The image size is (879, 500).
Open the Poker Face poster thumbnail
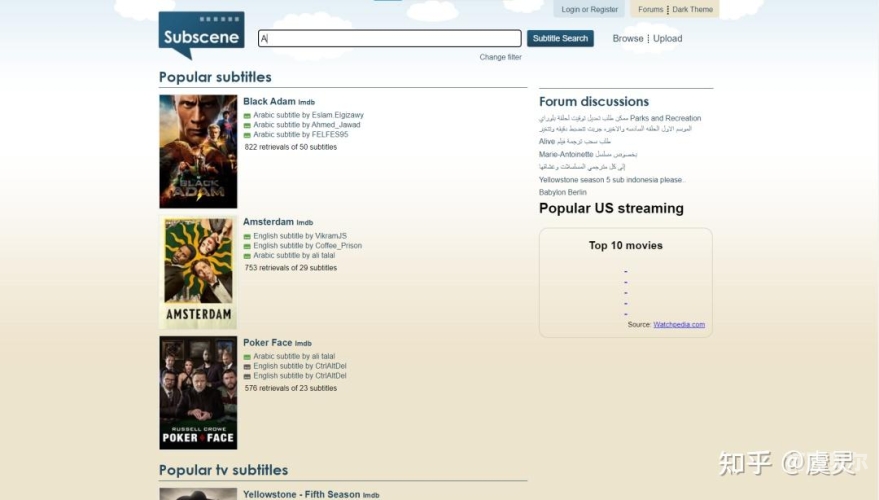click(x=198, y=392)
